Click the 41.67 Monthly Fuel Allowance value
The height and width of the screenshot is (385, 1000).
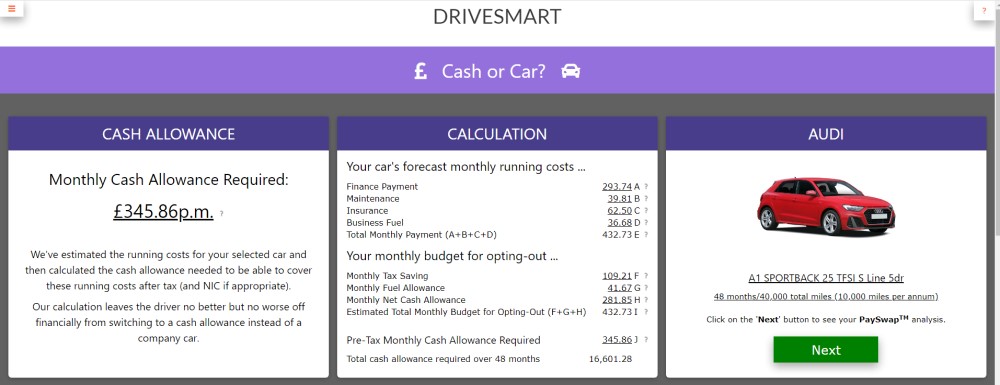click(619, 288)
